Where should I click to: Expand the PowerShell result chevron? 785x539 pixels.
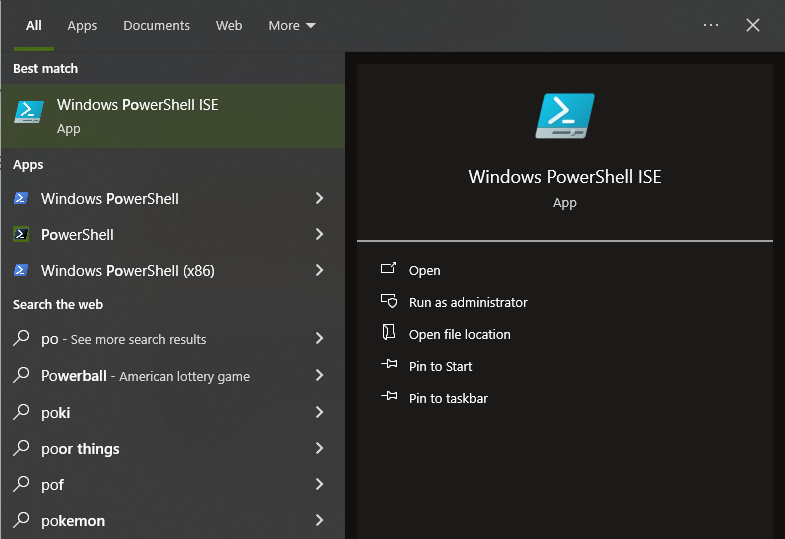coord(319,234)
